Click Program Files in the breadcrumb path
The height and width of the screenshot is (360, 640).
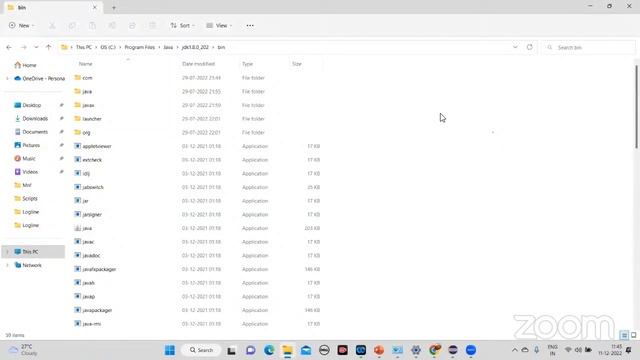[140, 47]
